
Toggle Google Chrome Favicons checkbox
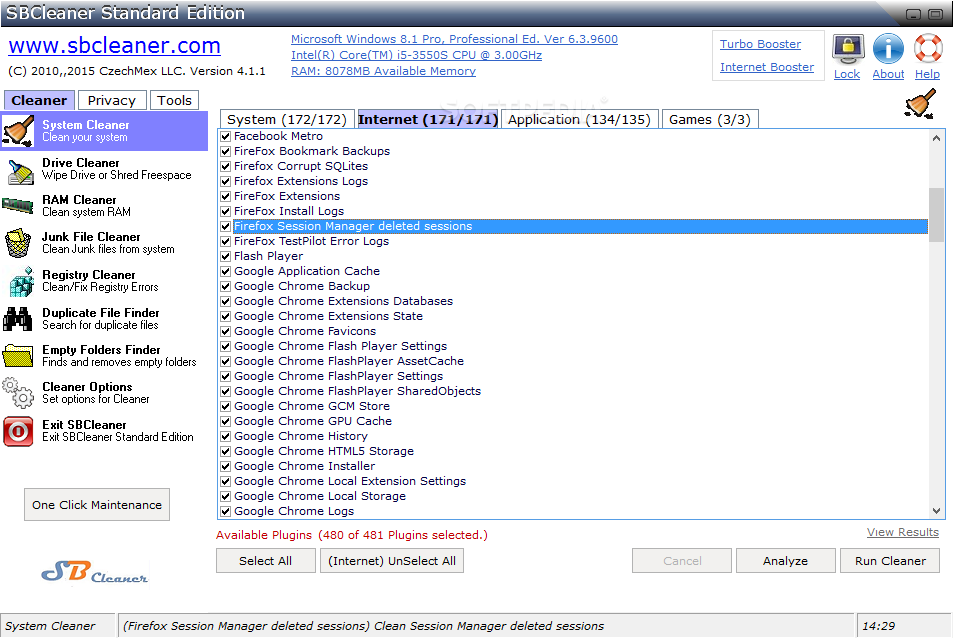coord(225,331)
